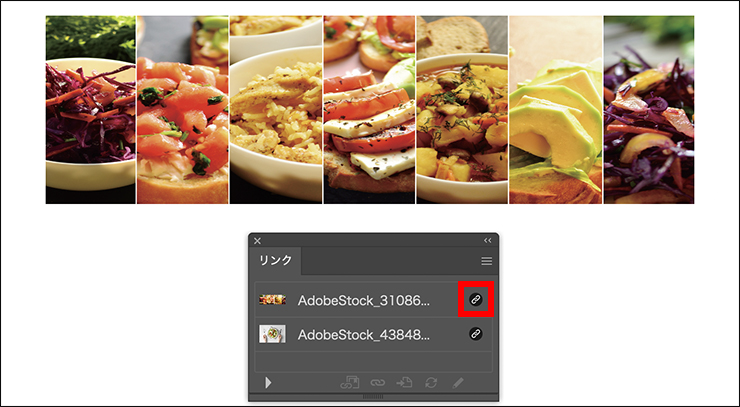This screenshot has height=407, width=740.
Task: Expand link info with the disclosure triangle
Action: (x=268, y=382)
